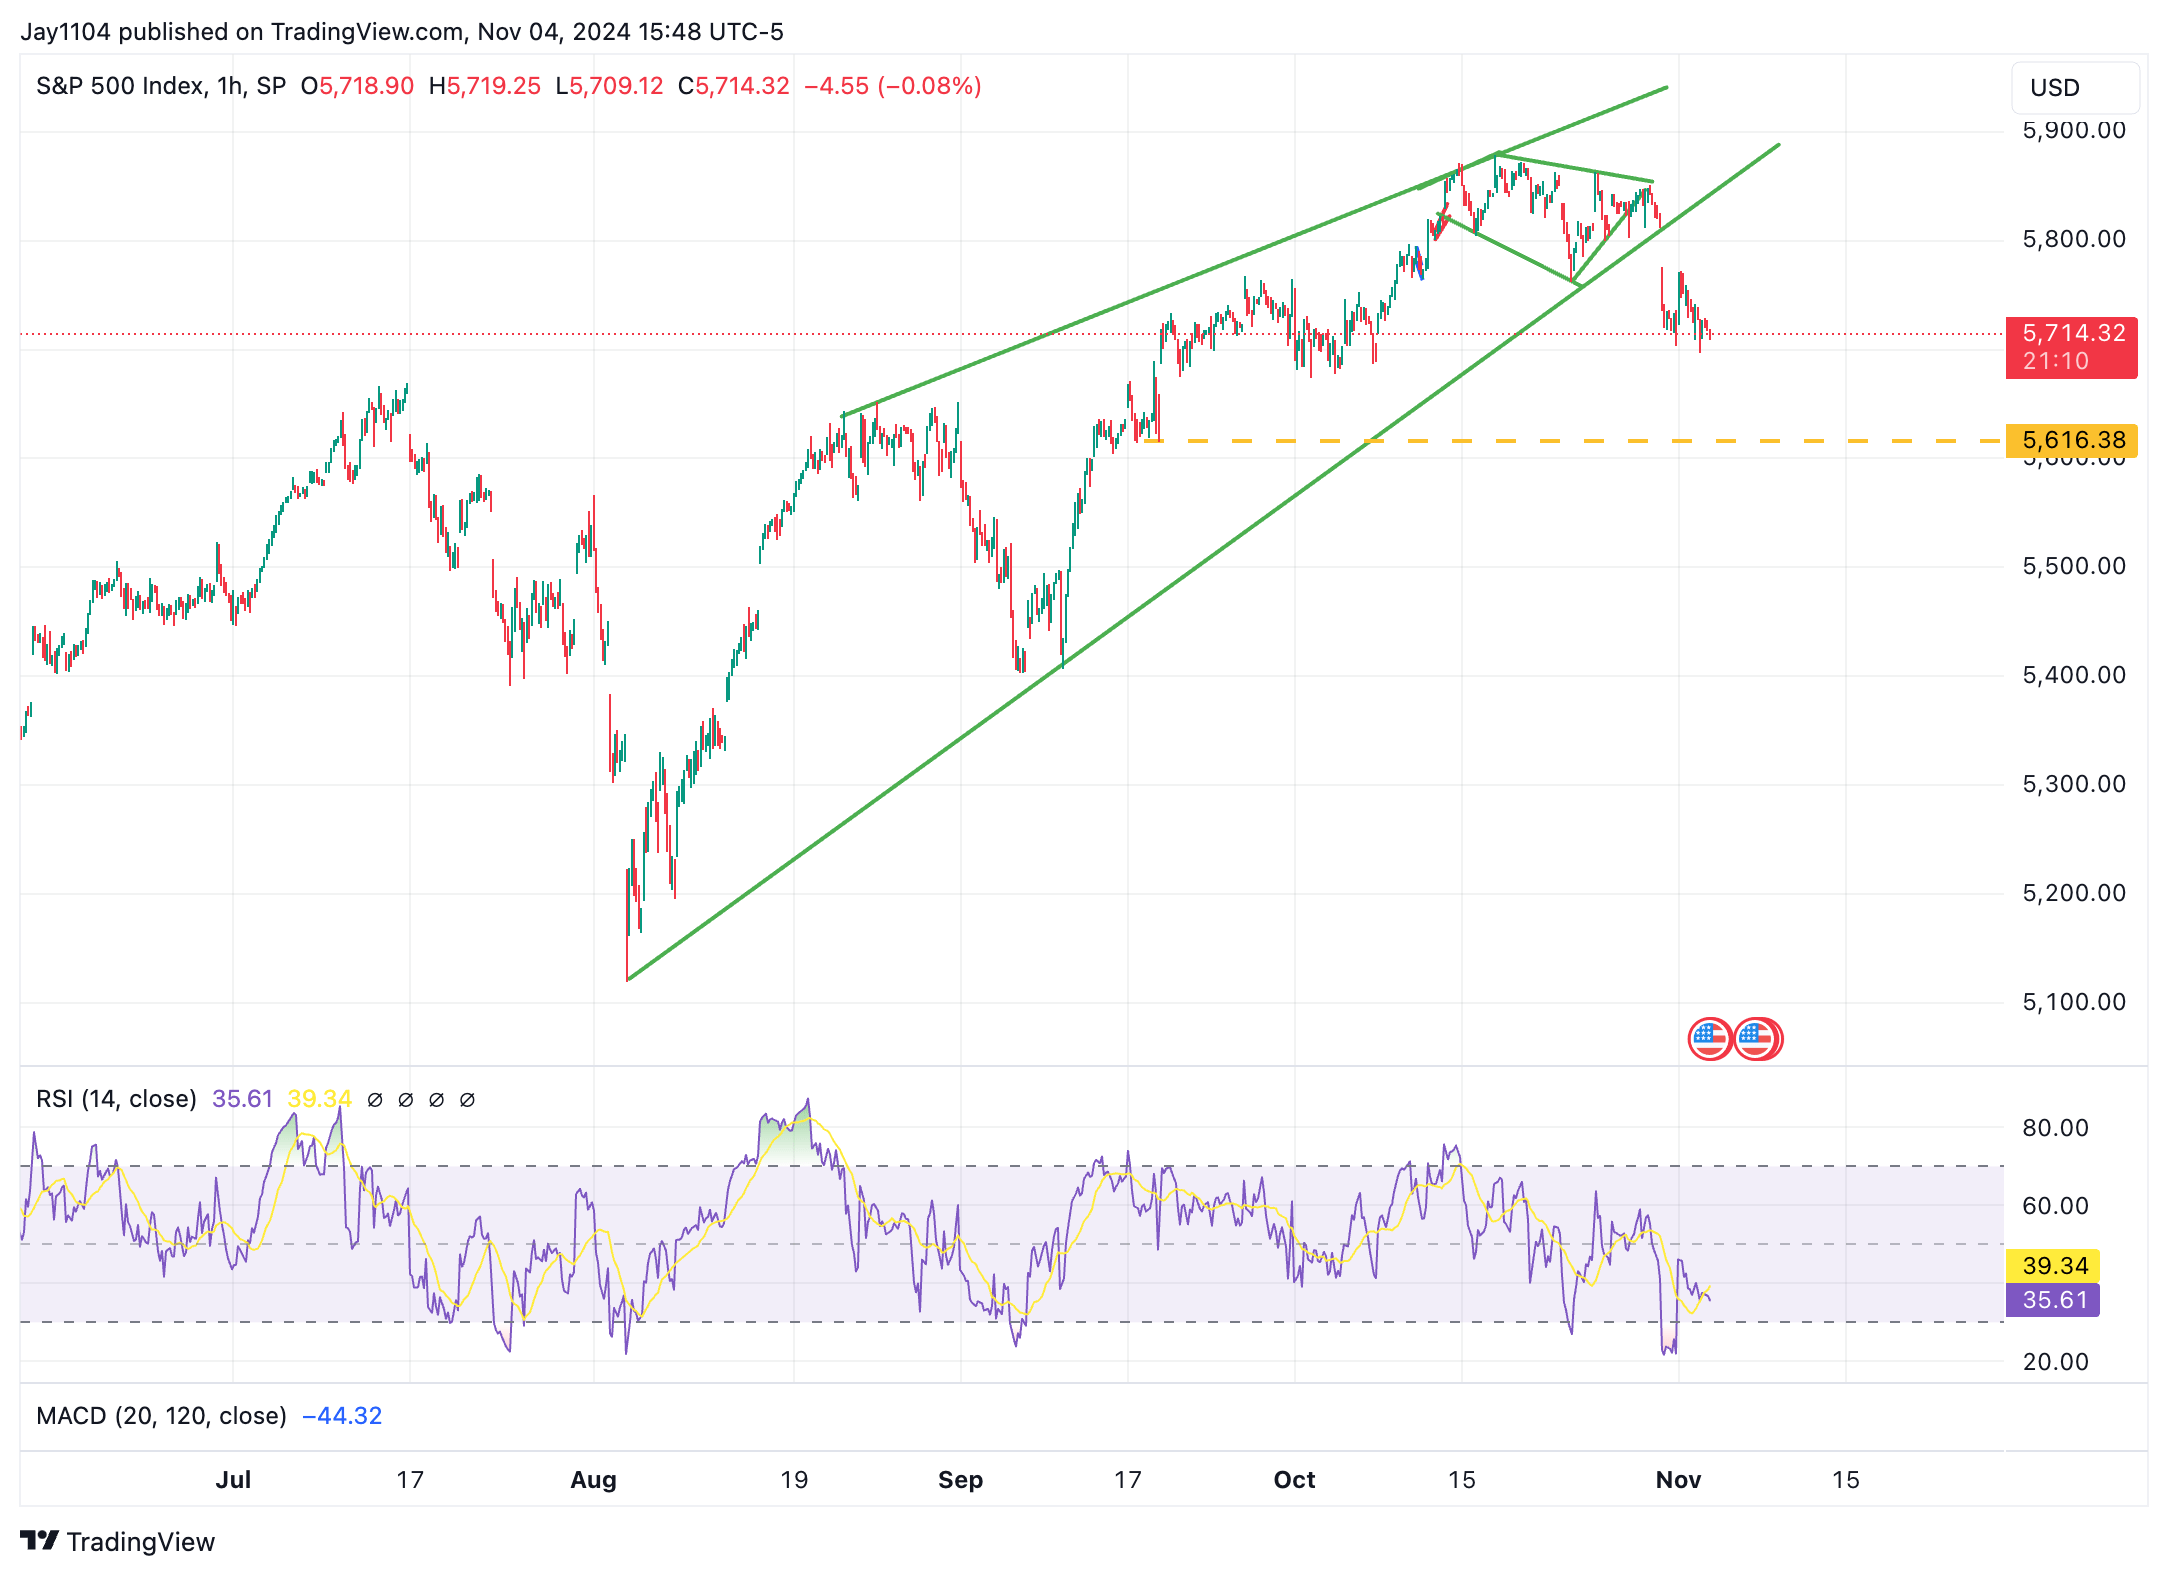
Task: Click the 19 date label between Aug and Sep
Action: (794, 1480)
